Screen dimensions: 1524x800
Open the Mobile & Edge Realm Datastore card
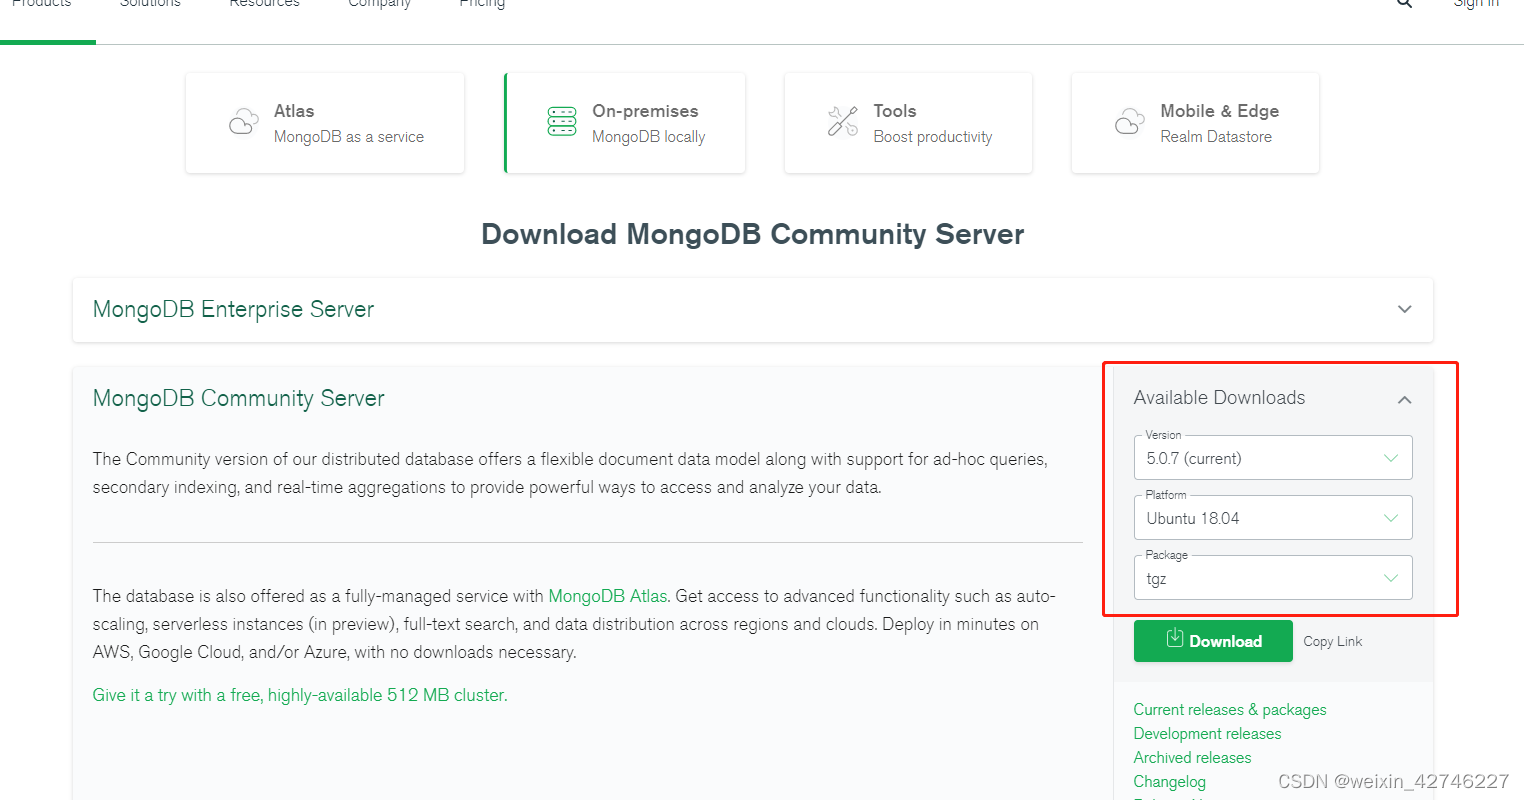coord(1195,123)
